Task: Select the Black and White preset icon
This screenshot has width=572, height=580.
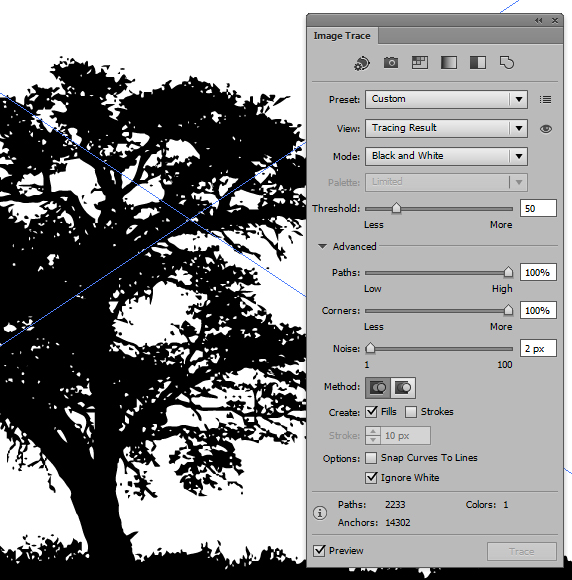Action: [x=478, y=63]
